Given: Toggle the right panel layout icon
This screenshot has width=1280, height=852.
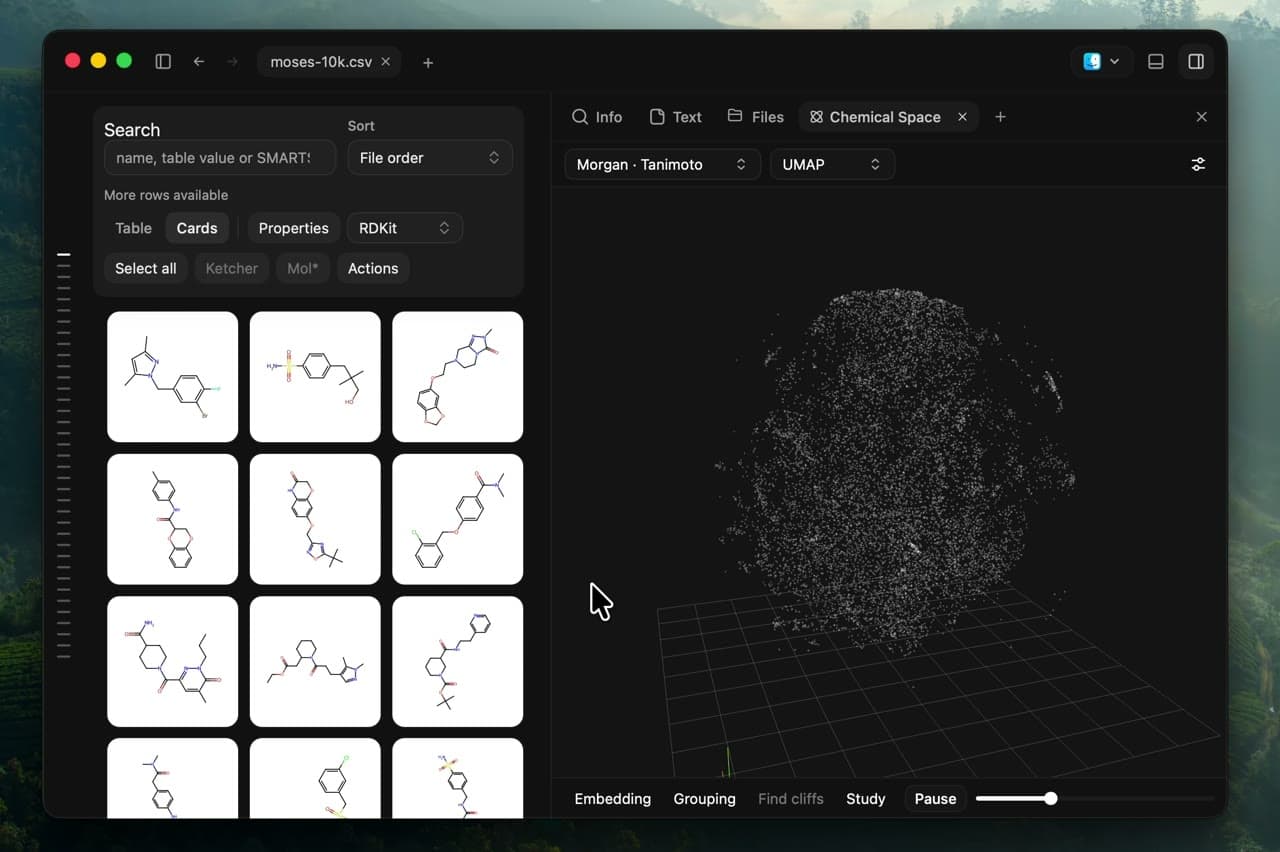Looking at the screenshot, I should pos(1195,61).
